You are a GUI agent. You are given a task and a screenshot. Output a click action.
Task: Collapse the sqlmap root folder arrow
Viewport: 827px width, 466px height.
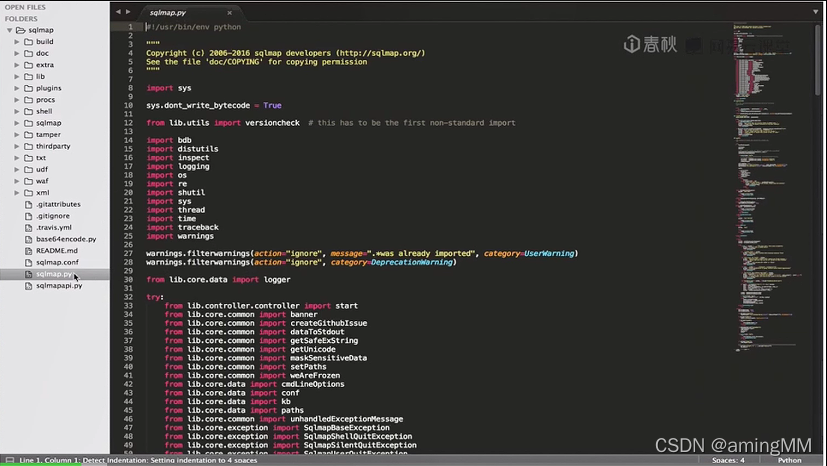[9, 30]
